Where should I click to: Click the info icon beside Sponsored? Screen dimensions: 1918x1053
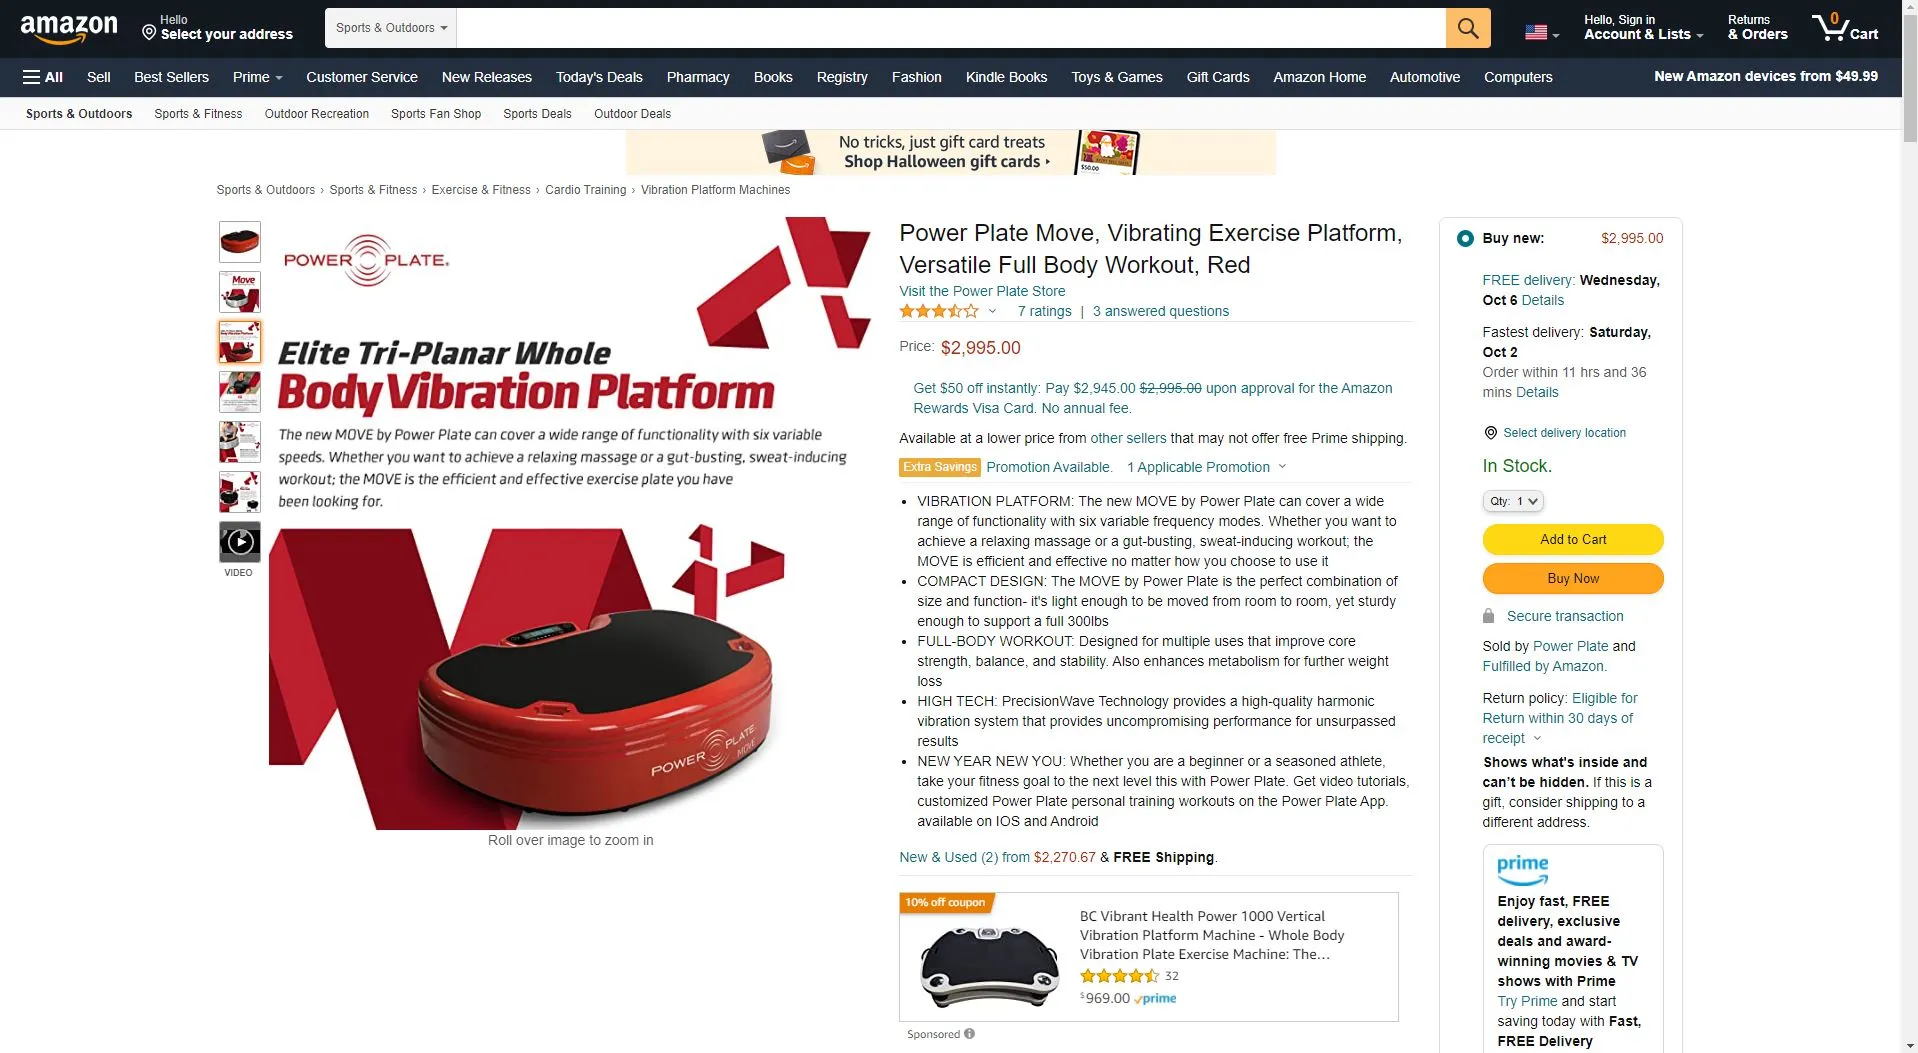969,1034
